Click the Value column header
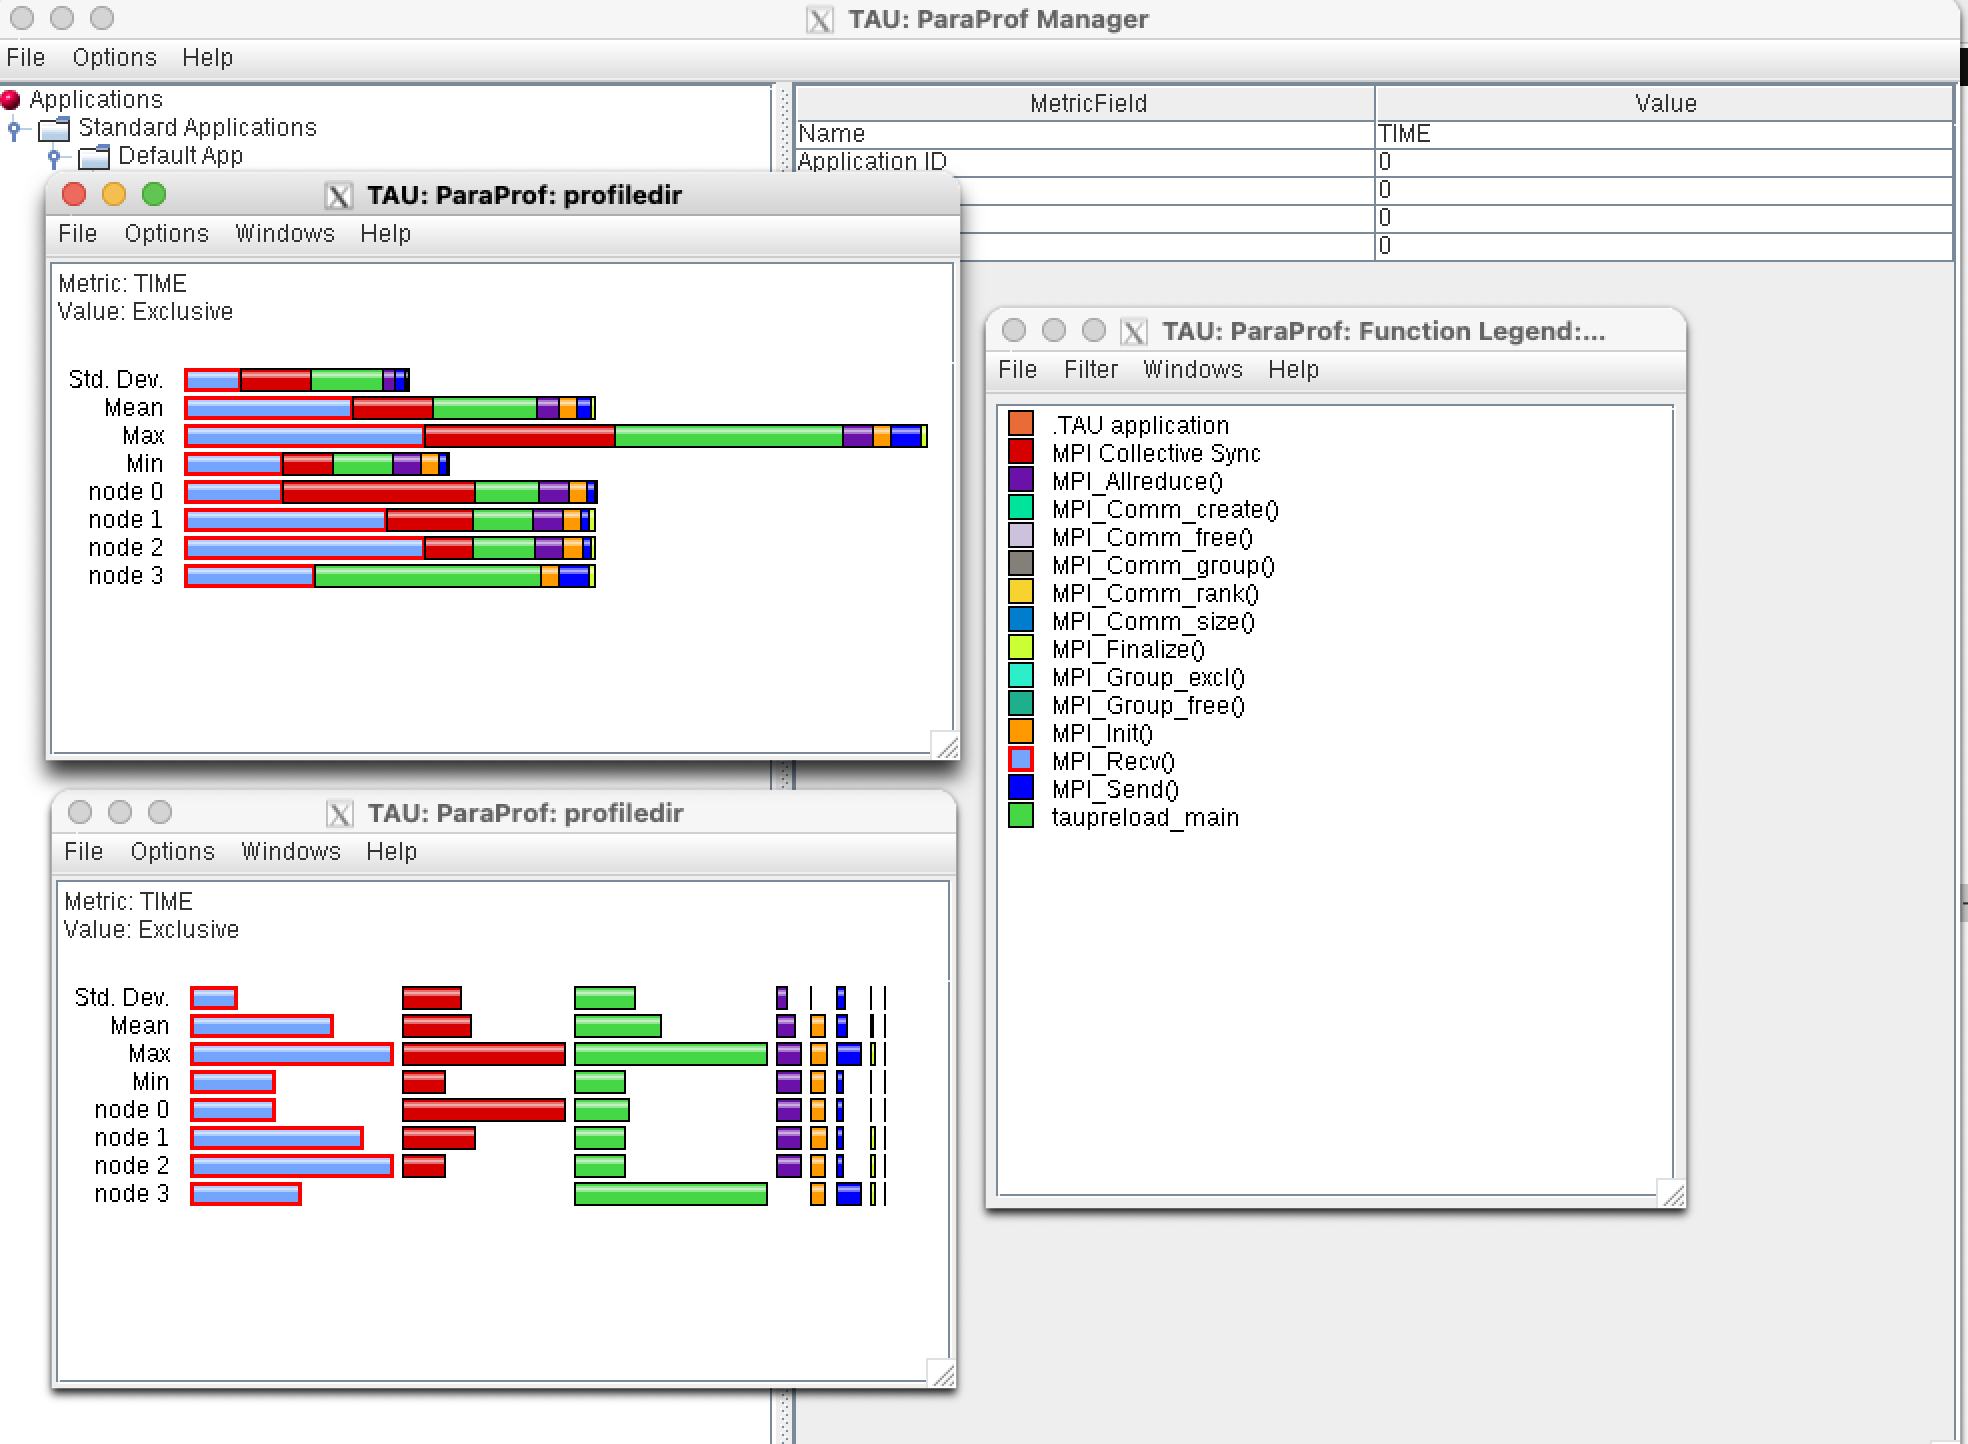 (x=1664, y=104)
